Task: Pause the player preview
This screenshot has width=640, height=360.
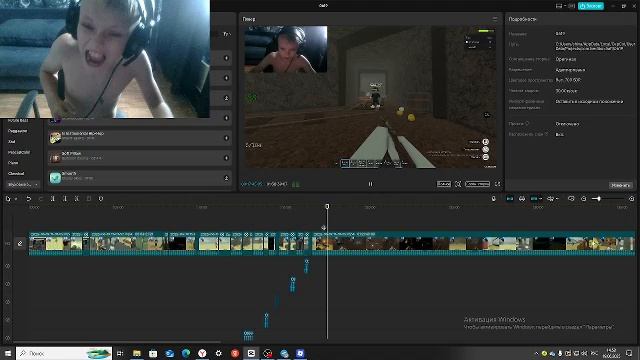Action: [x=370, y=184]
